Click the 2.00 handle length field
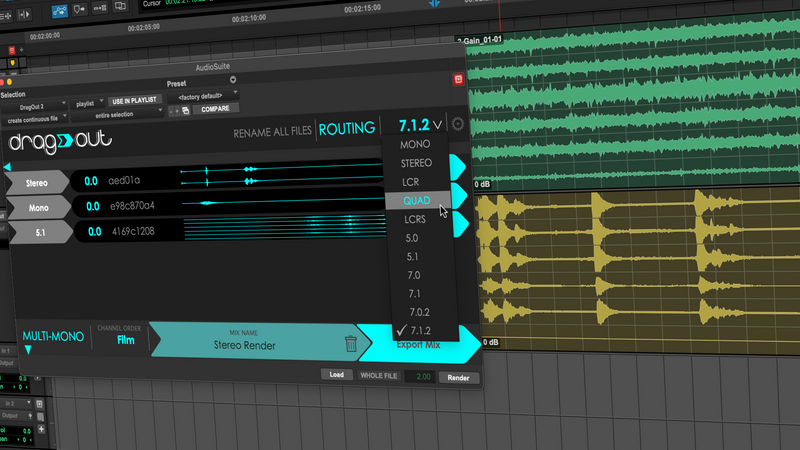This screenshot has width=800, height=450. click(x=423, y=377)
